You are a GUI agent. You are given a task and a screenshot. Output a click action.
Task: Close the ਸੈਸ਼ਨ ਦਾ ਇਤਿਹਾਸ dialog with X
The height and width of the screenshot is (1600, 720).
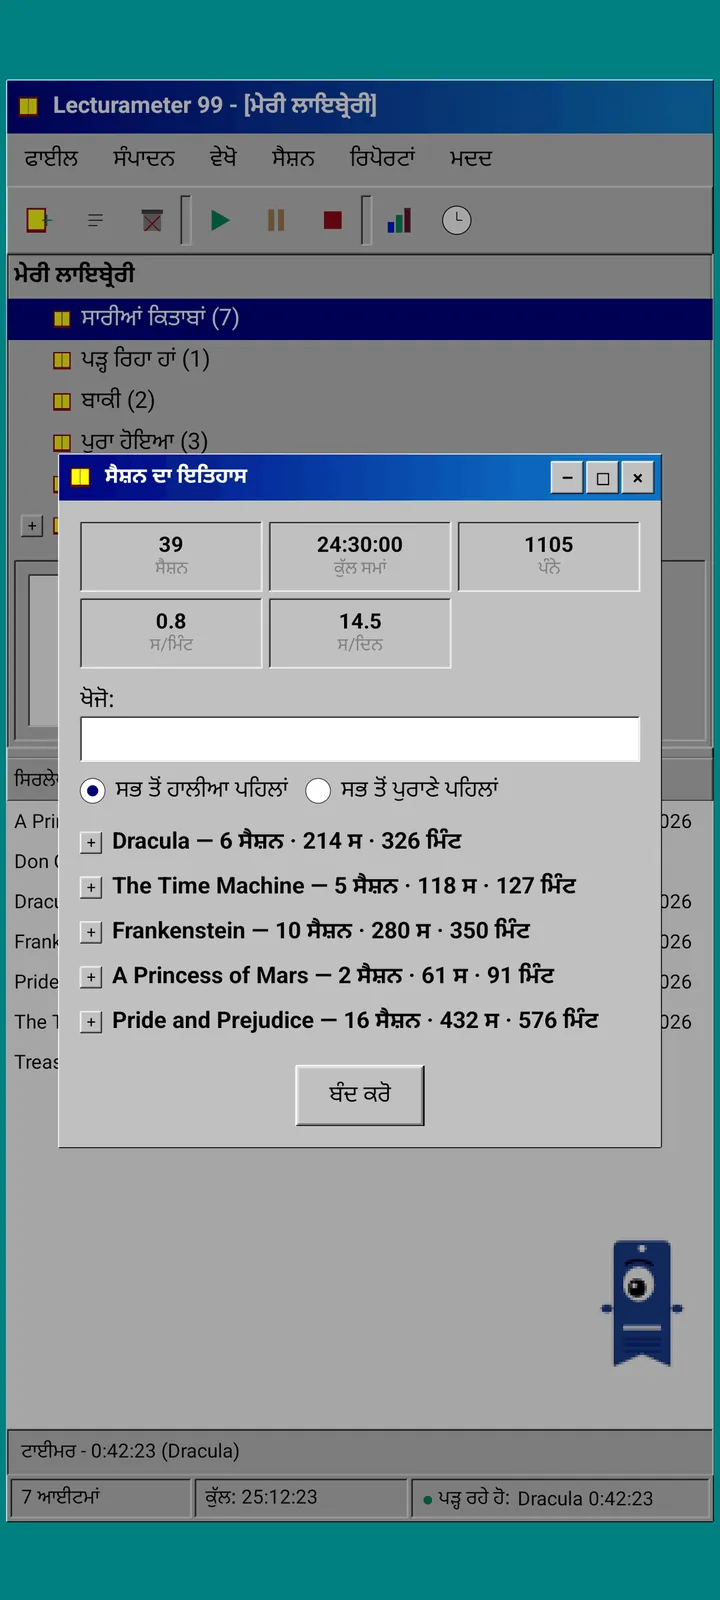(x=637, y=478)
